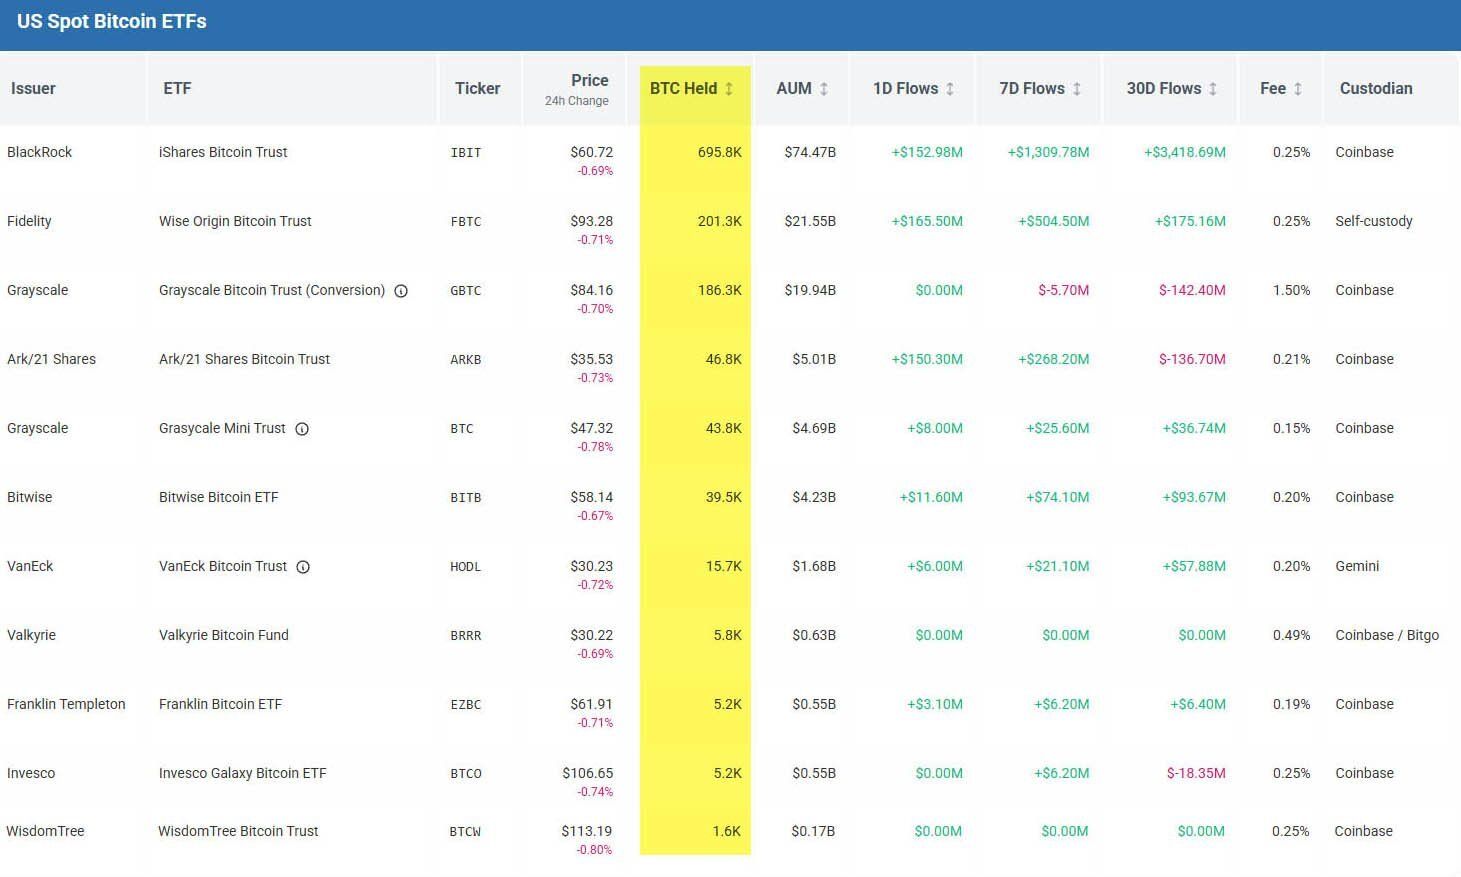Select Ark/21 Shares Bitcoin Trust name
1461x877 pixels.
[x=244, y=359]
